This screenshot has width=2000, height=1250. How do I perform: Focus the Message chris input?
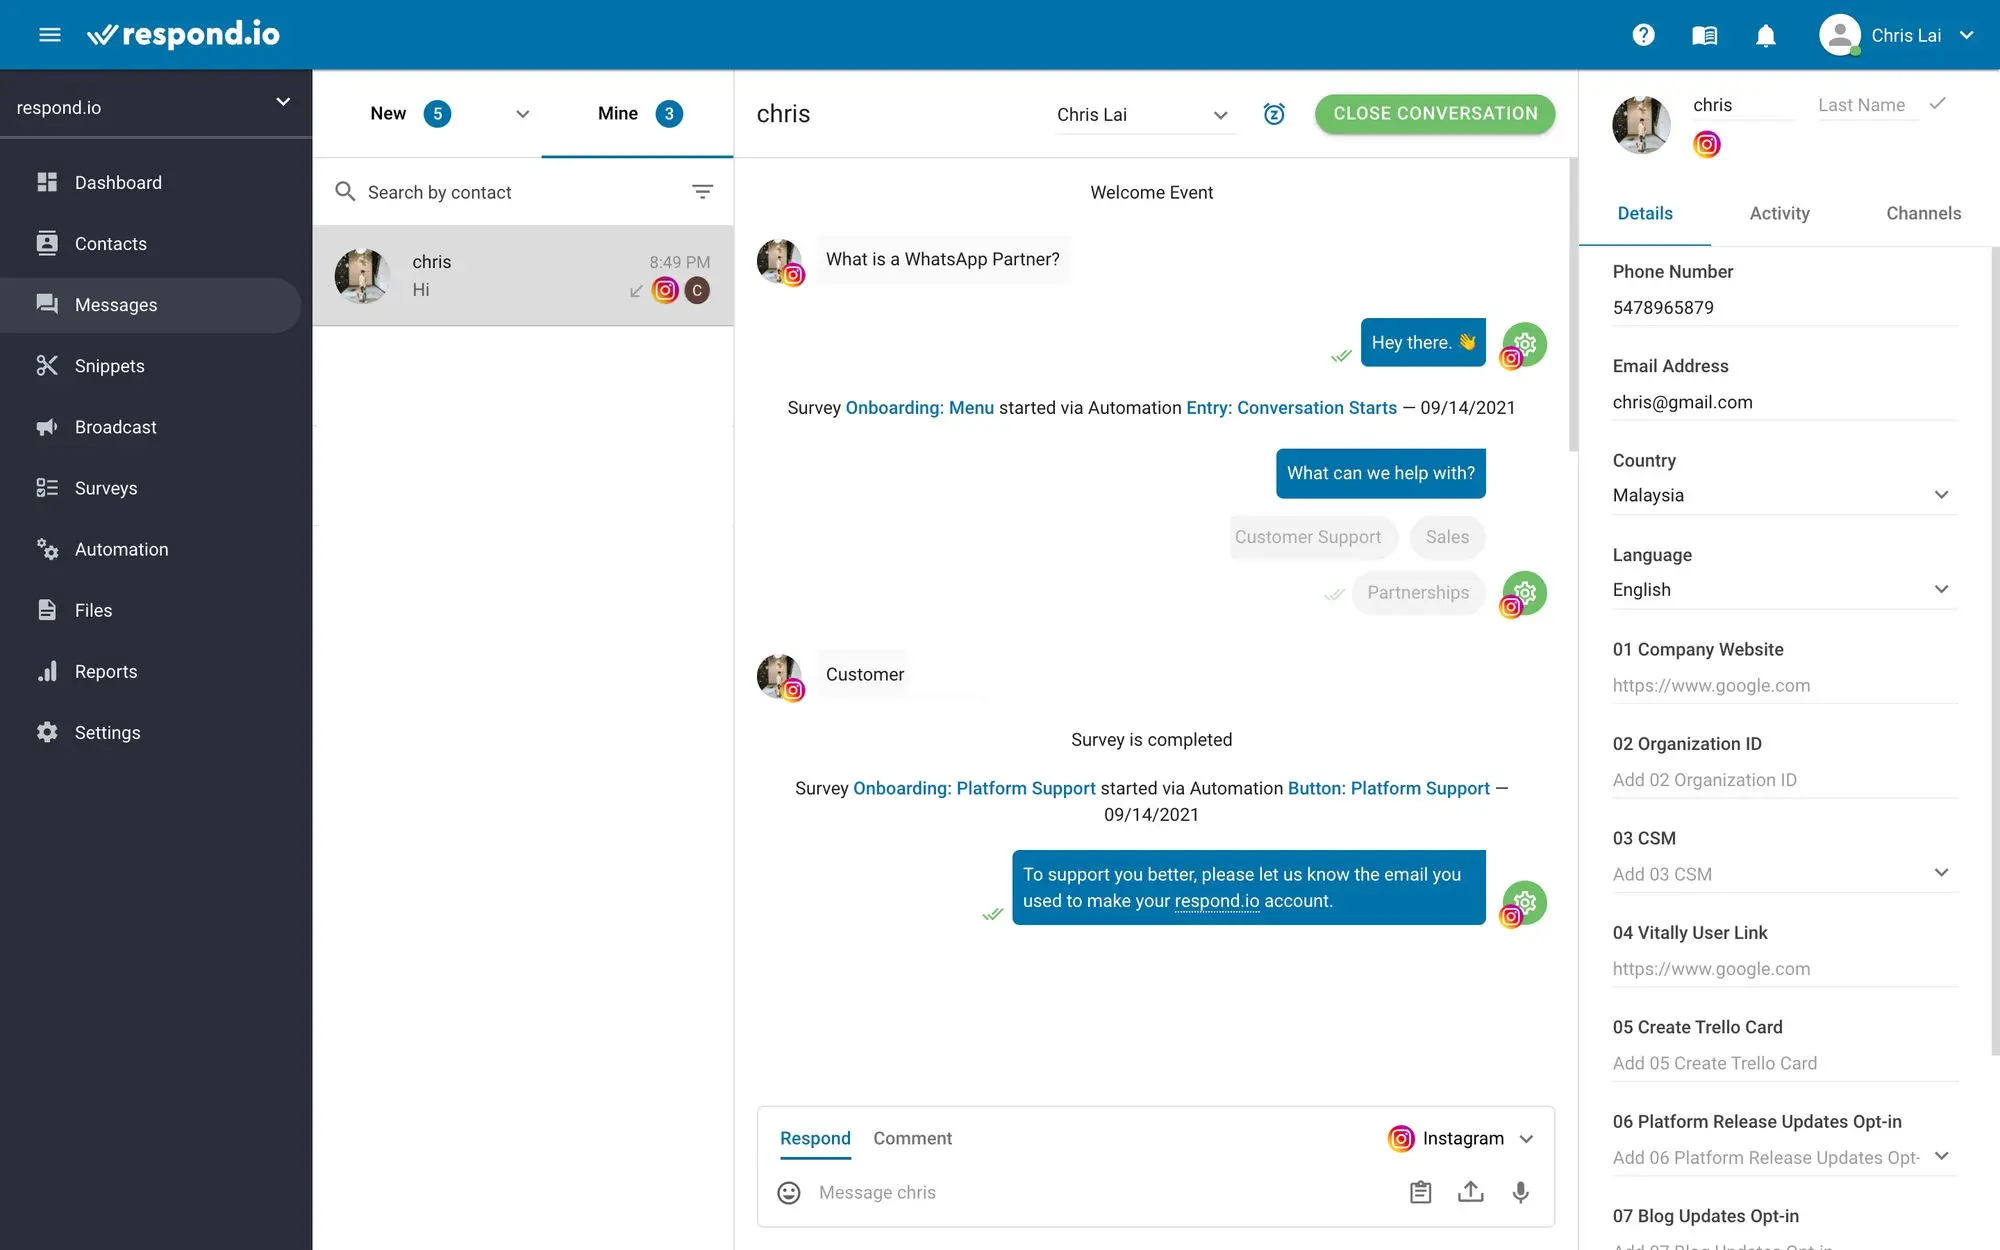(x=1100, y=1192)
